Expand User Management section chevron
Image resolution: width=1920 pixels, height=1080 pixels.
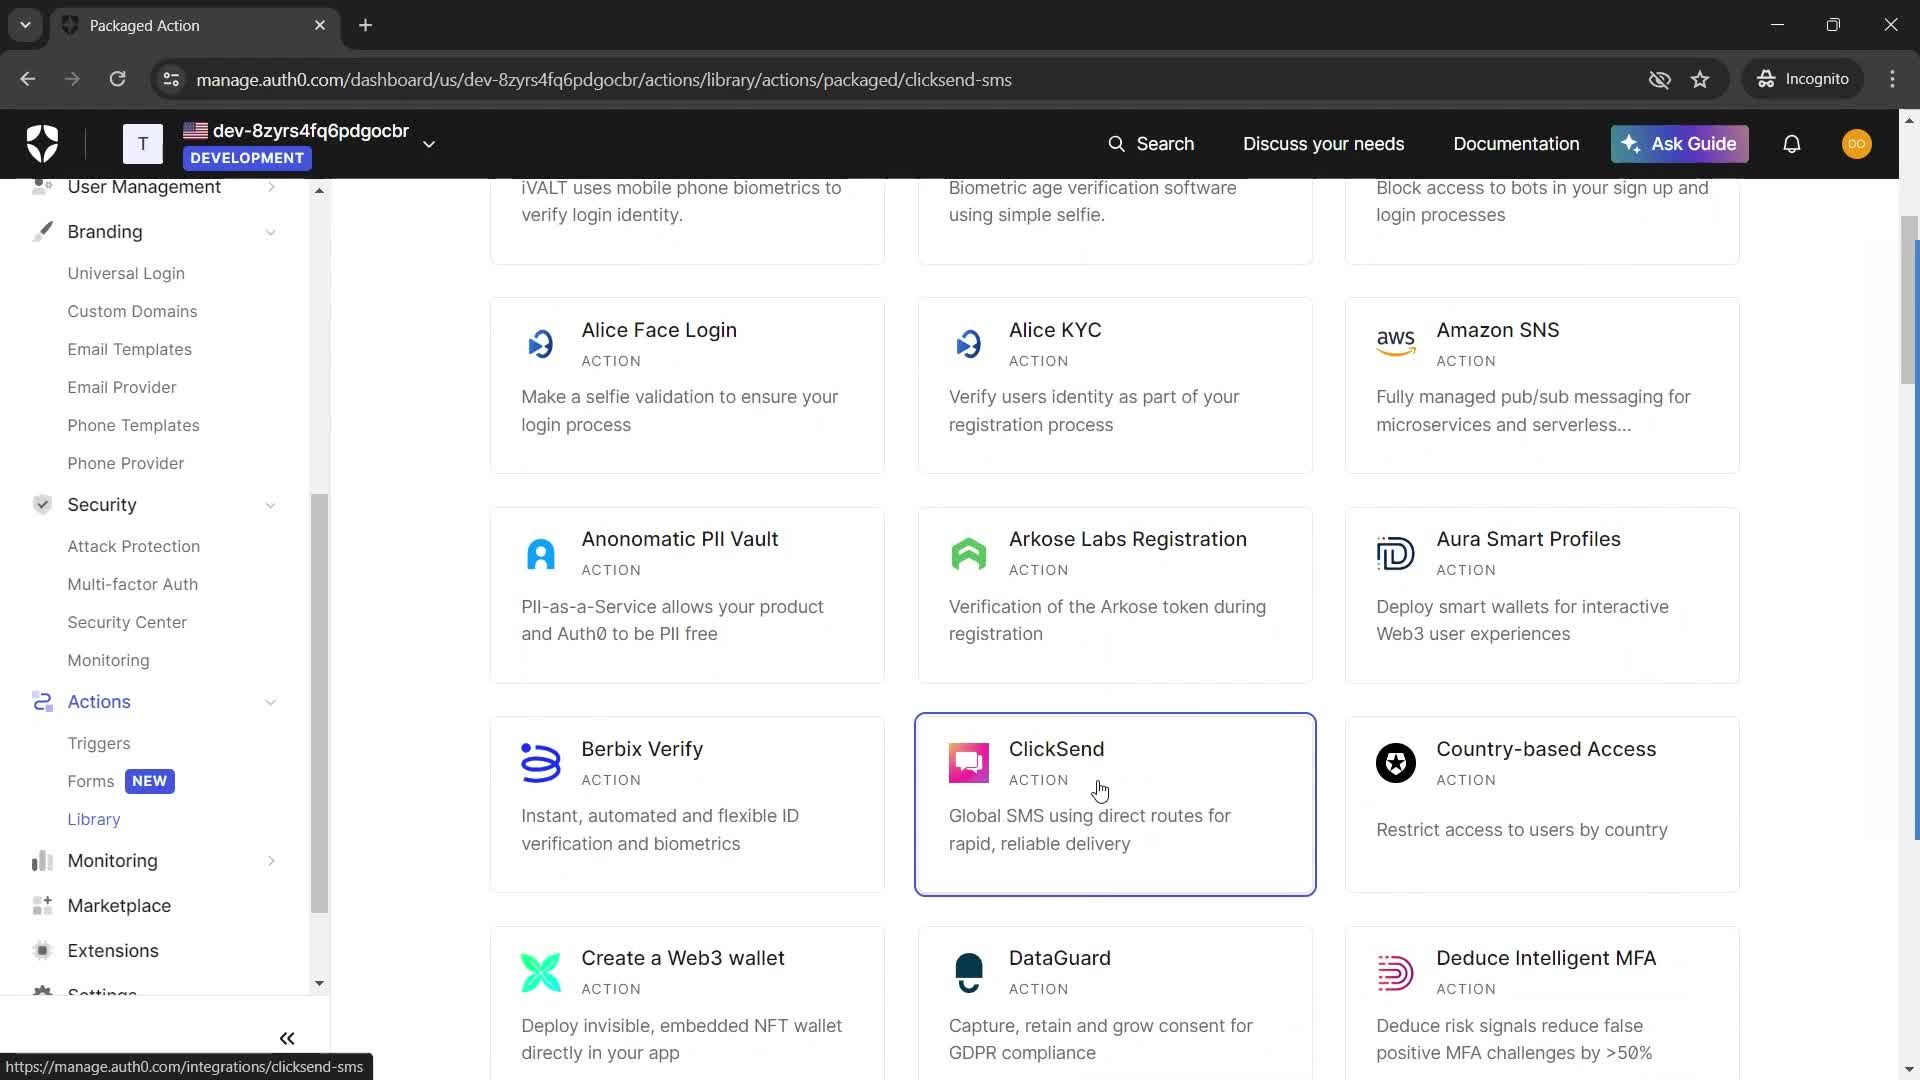click(x=271, y=187)
